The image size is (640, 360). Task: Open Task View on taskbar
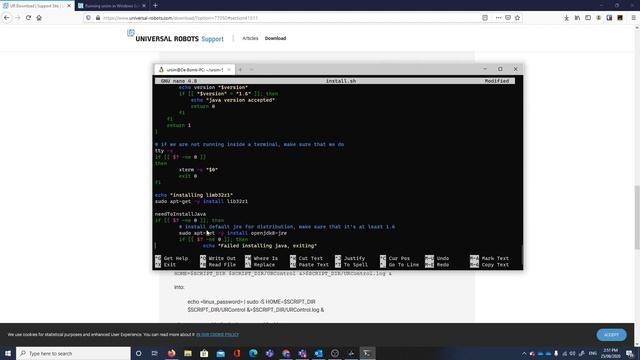pyautogui.click(x=155, y=353)
